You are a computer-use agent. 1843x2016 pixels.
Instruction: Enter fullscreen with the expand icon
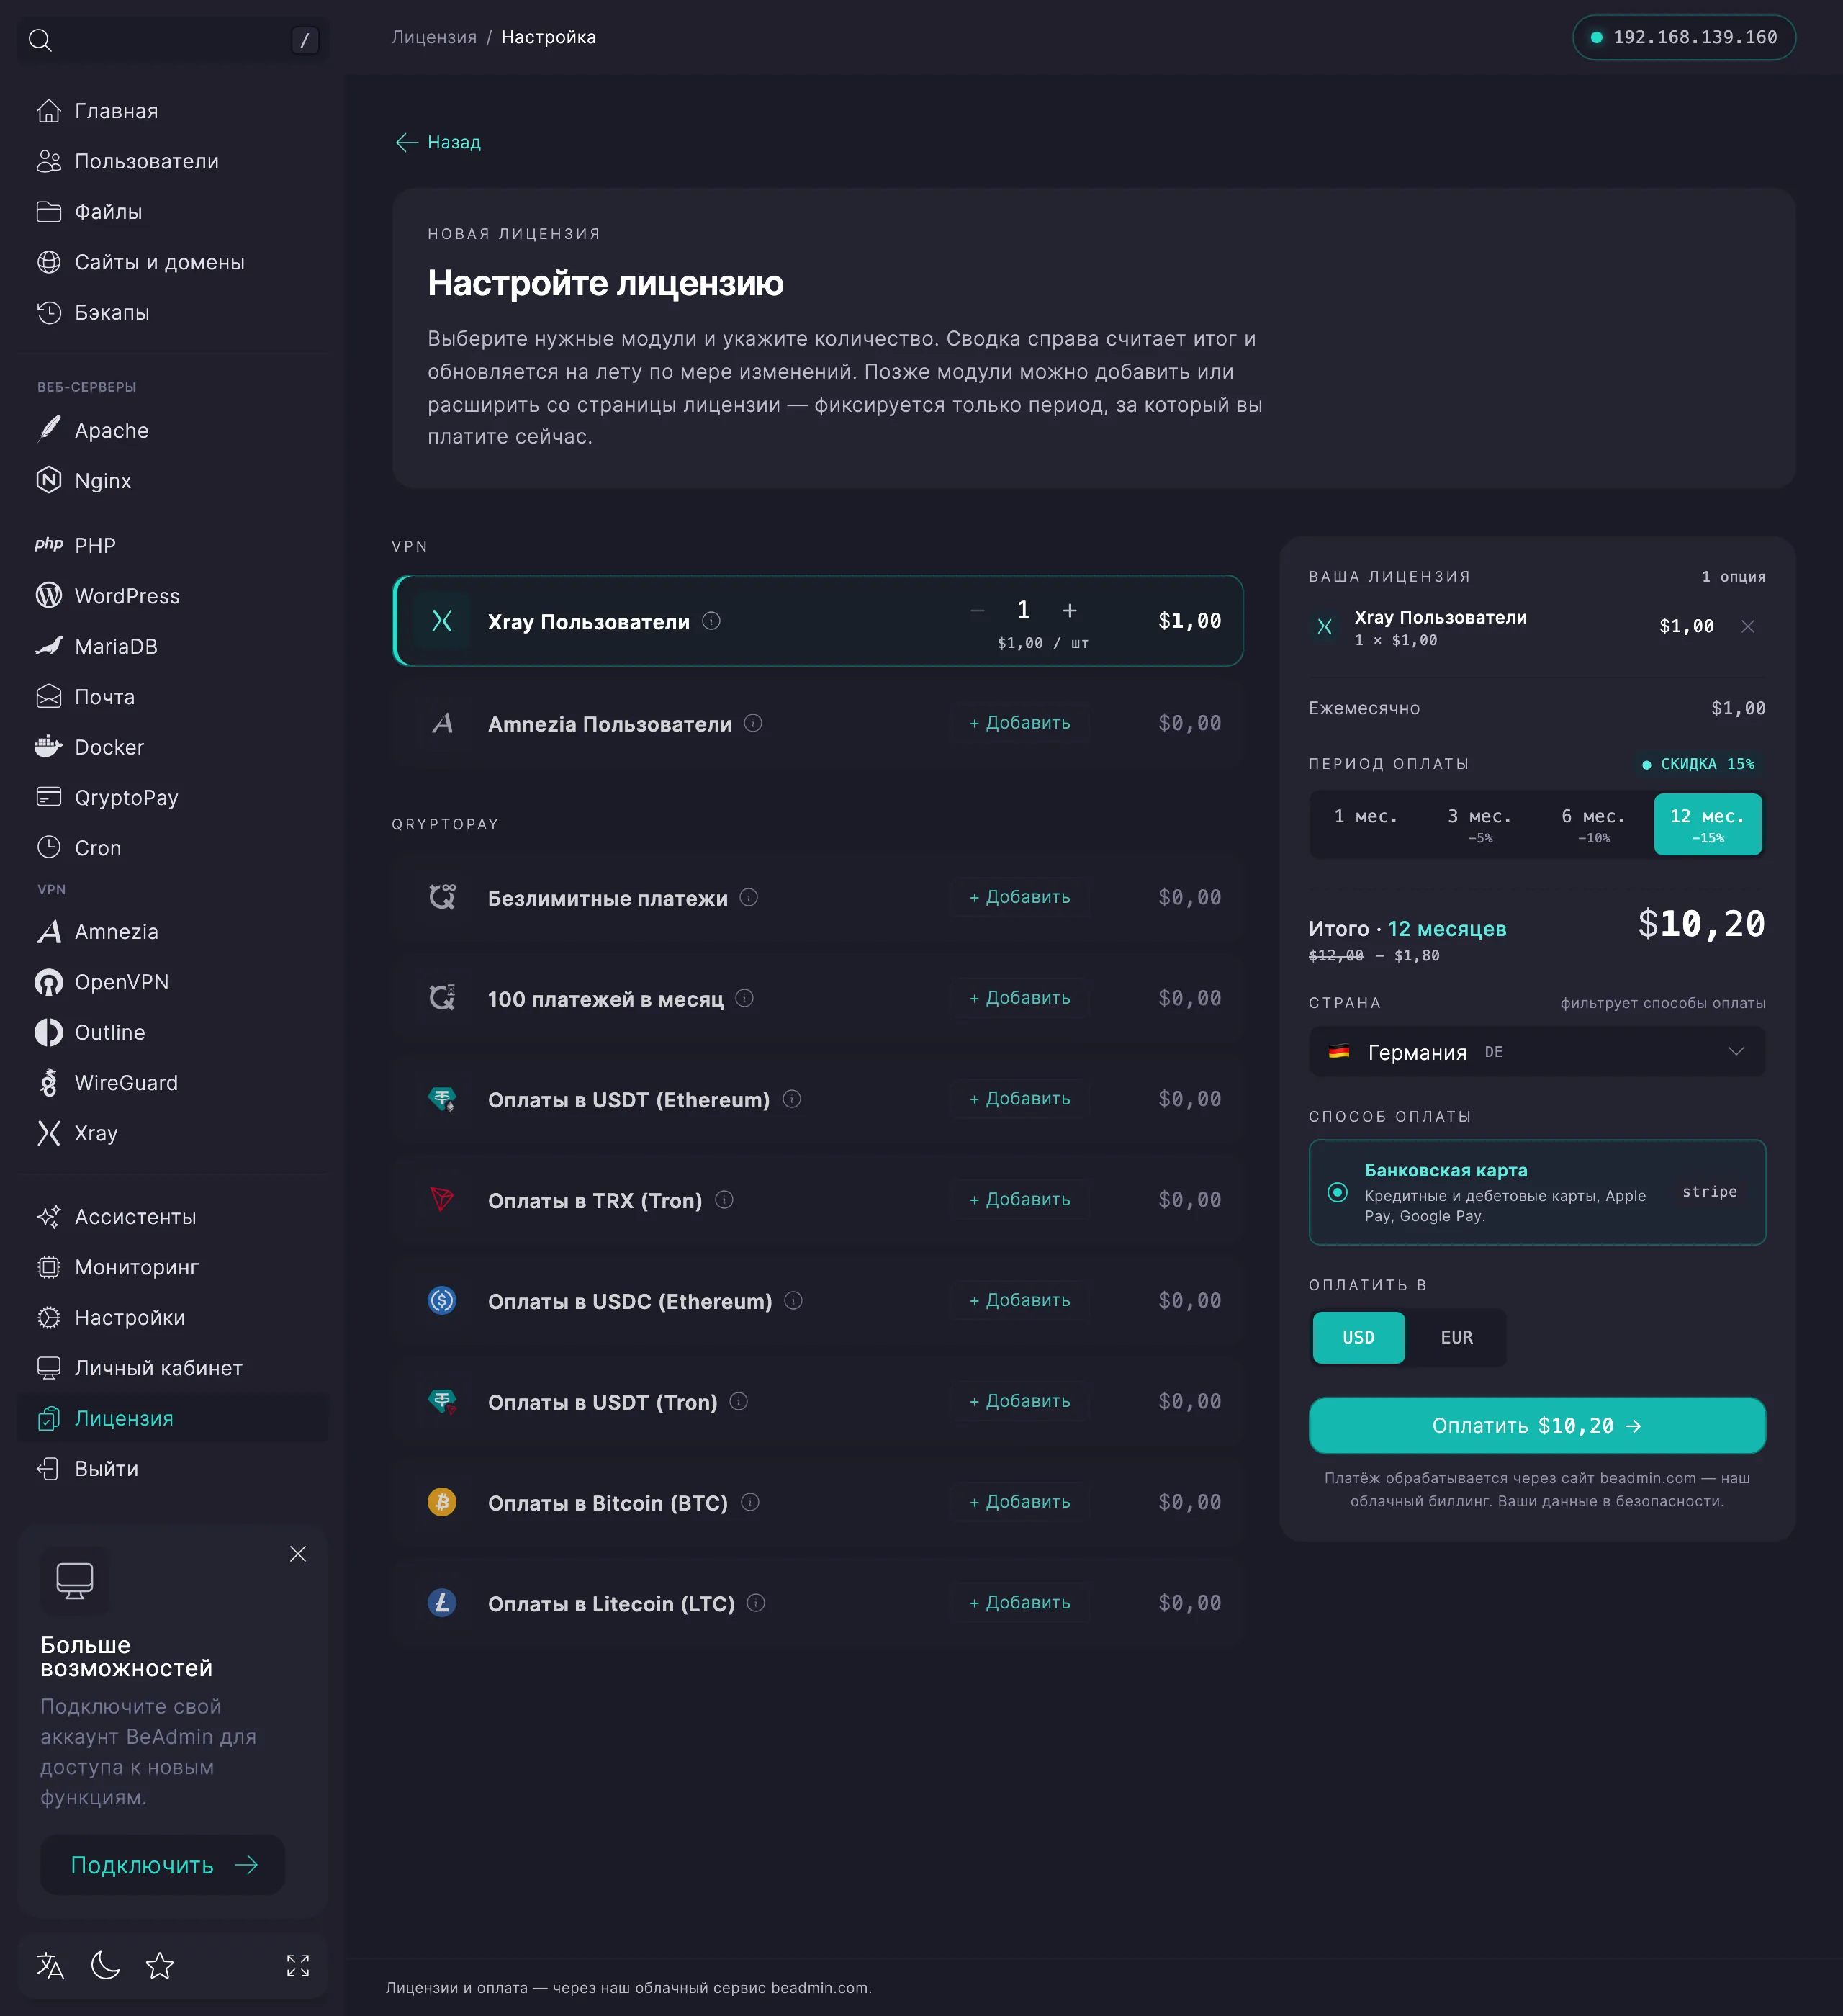[x=298, y=1966]
